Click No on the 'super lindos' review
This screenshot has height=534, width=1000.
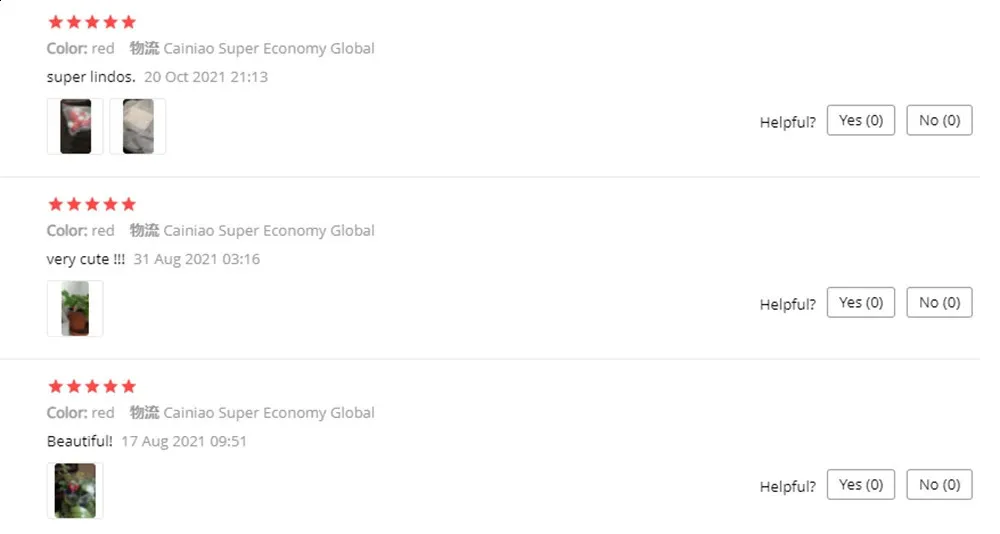(939, 121)
